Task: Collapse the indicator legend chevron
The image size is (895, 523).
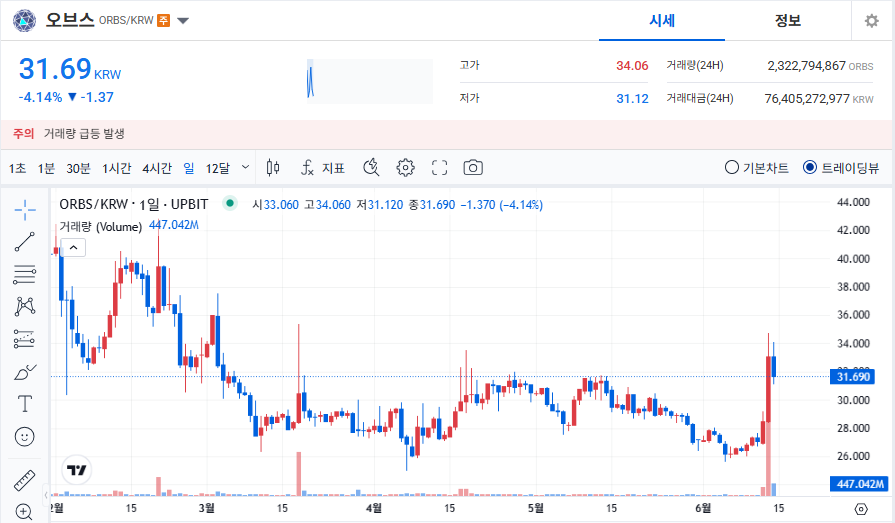Action: point(73,248)
